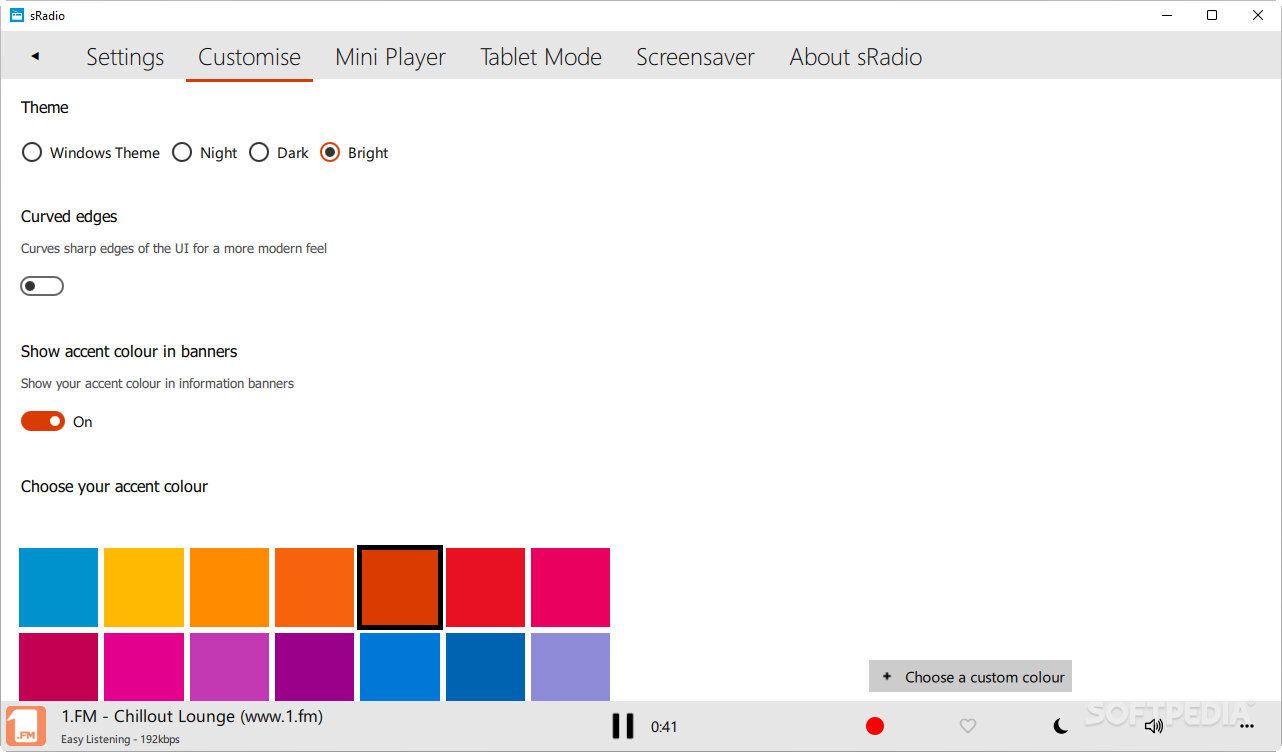Click station title 1.FM - Chillout Lounge
Image resolution: width=1282 pixels, height=752 pixels.
coord(192,716)
